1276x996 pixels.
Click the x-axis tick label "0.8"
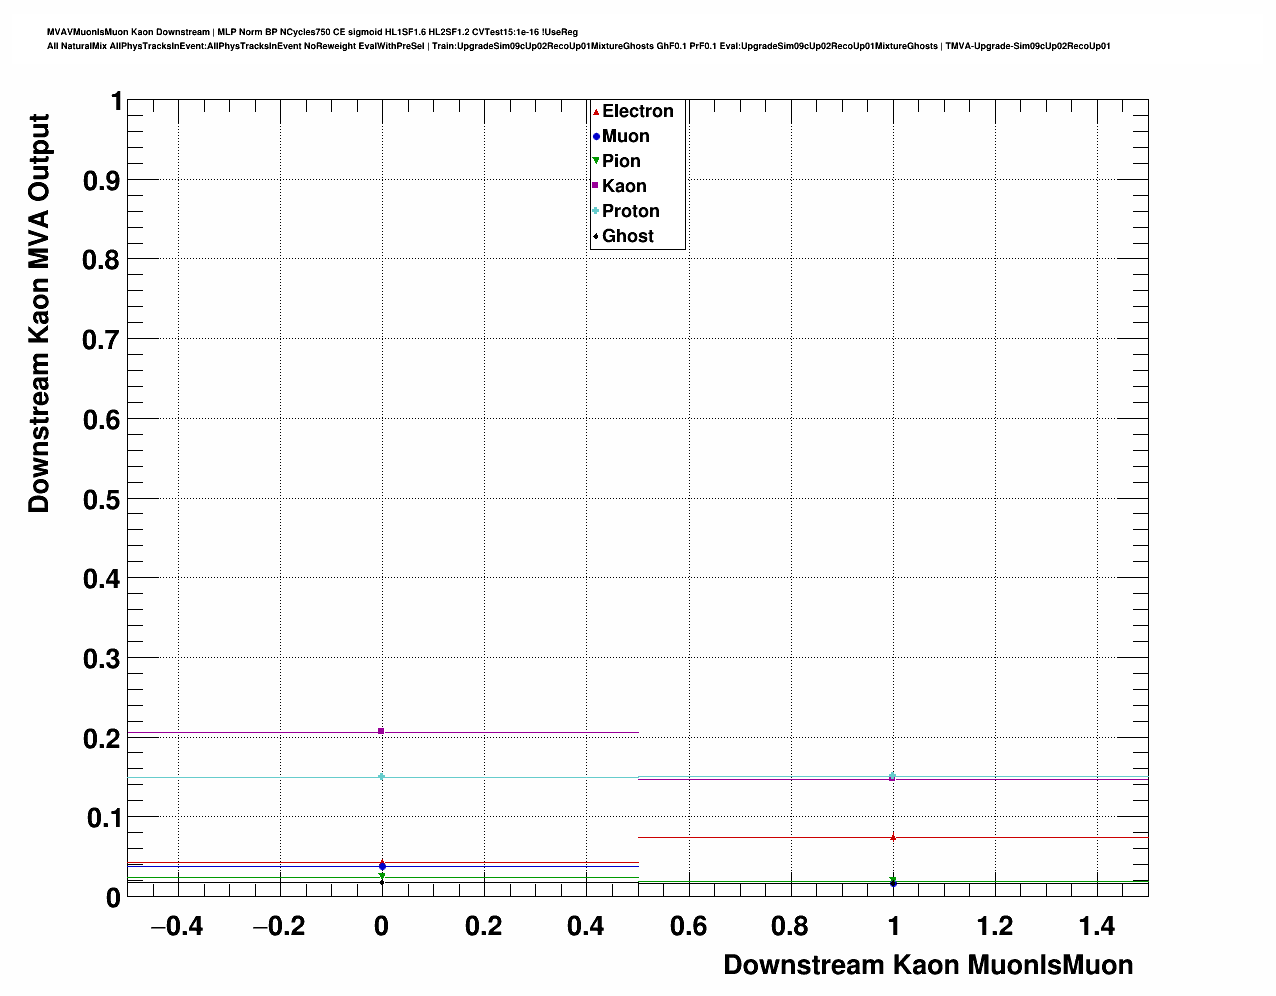click(x=790, y=927)
